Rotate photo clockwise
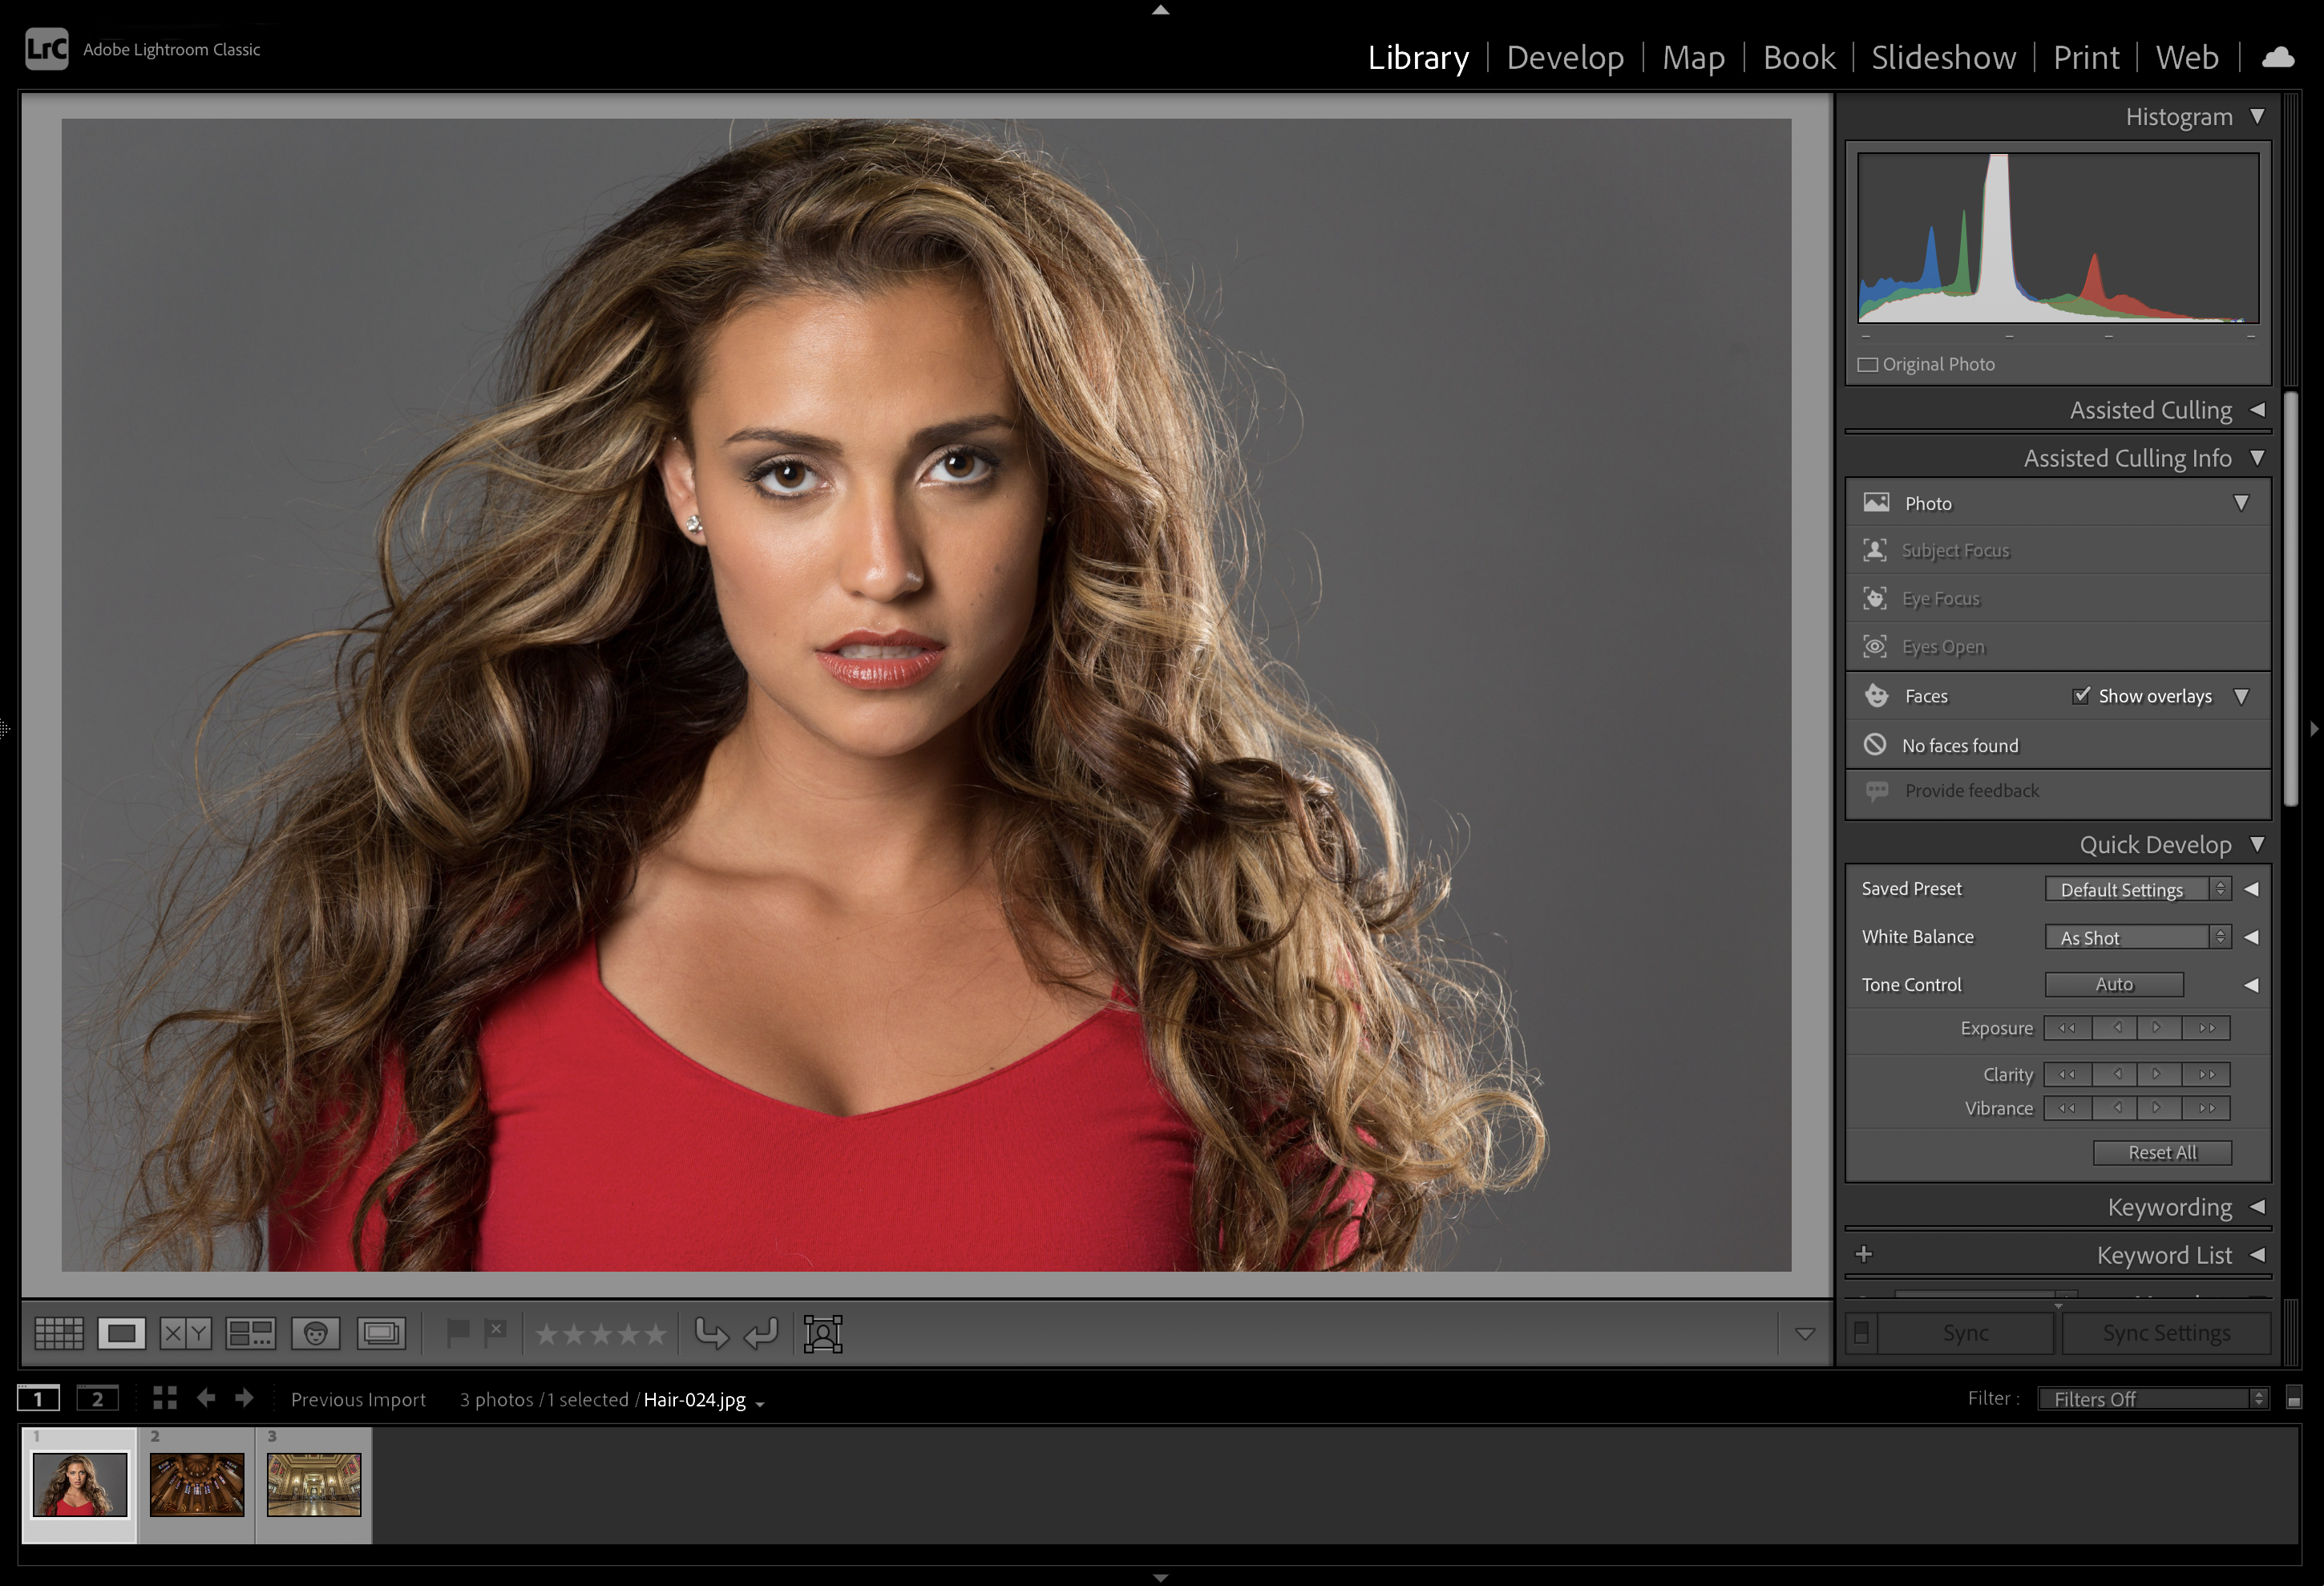The image size is (2324, 1586). (x=761, y=1333)
